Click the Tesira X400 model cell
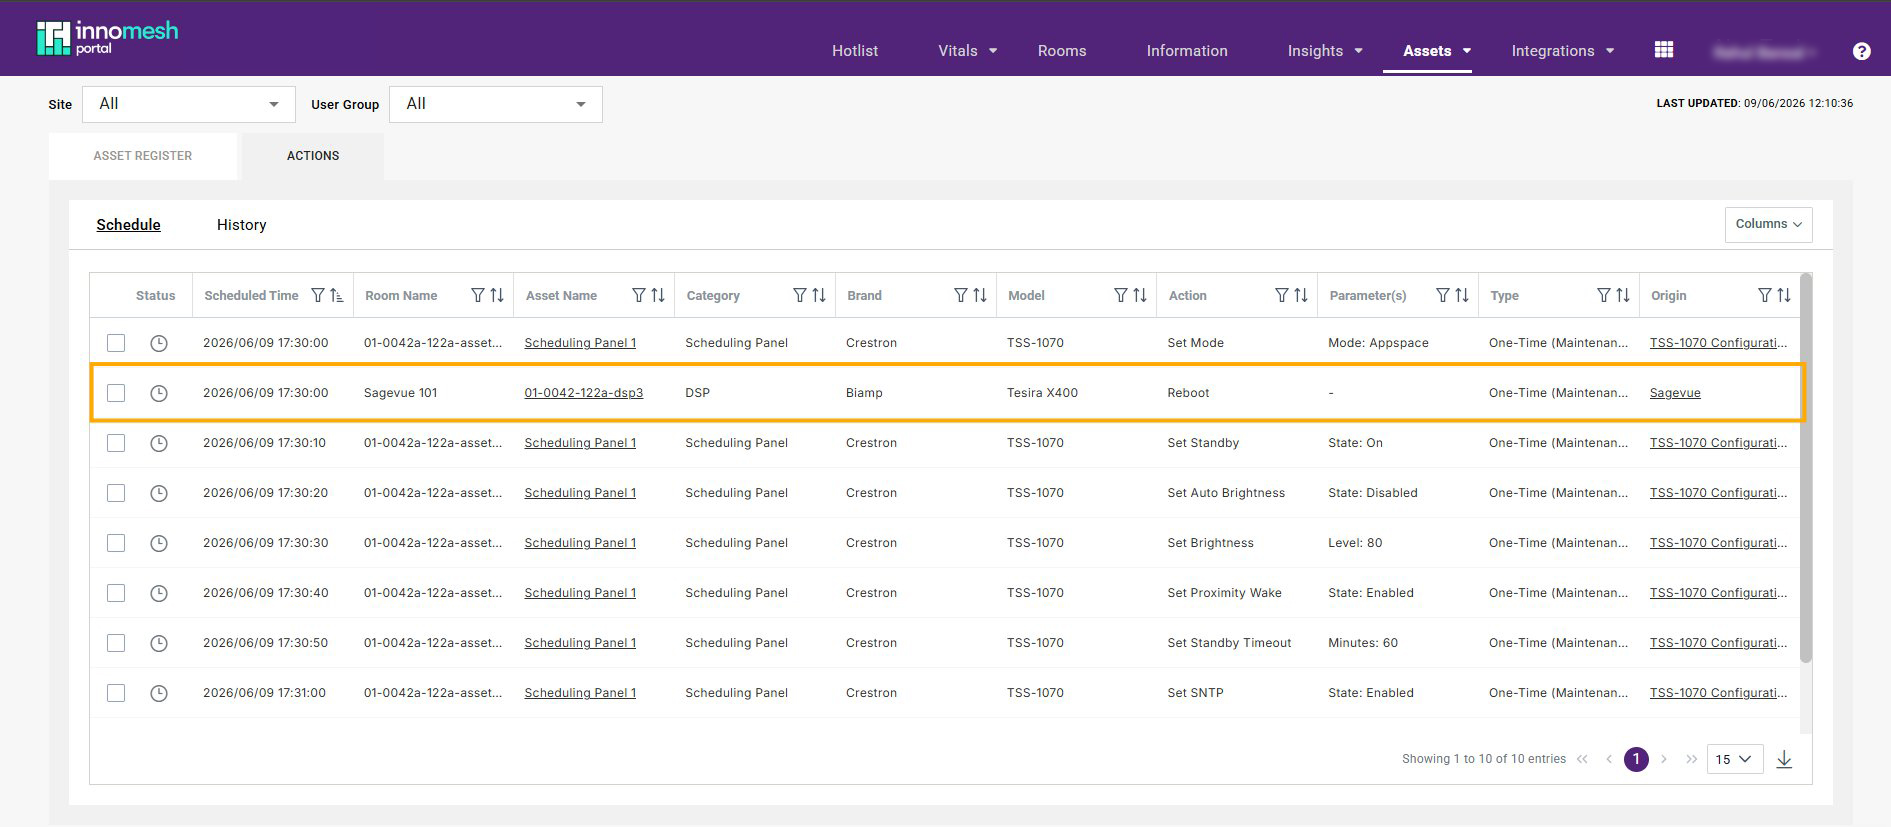The width and height of the screenshot is (1891, 827). 1042,393
